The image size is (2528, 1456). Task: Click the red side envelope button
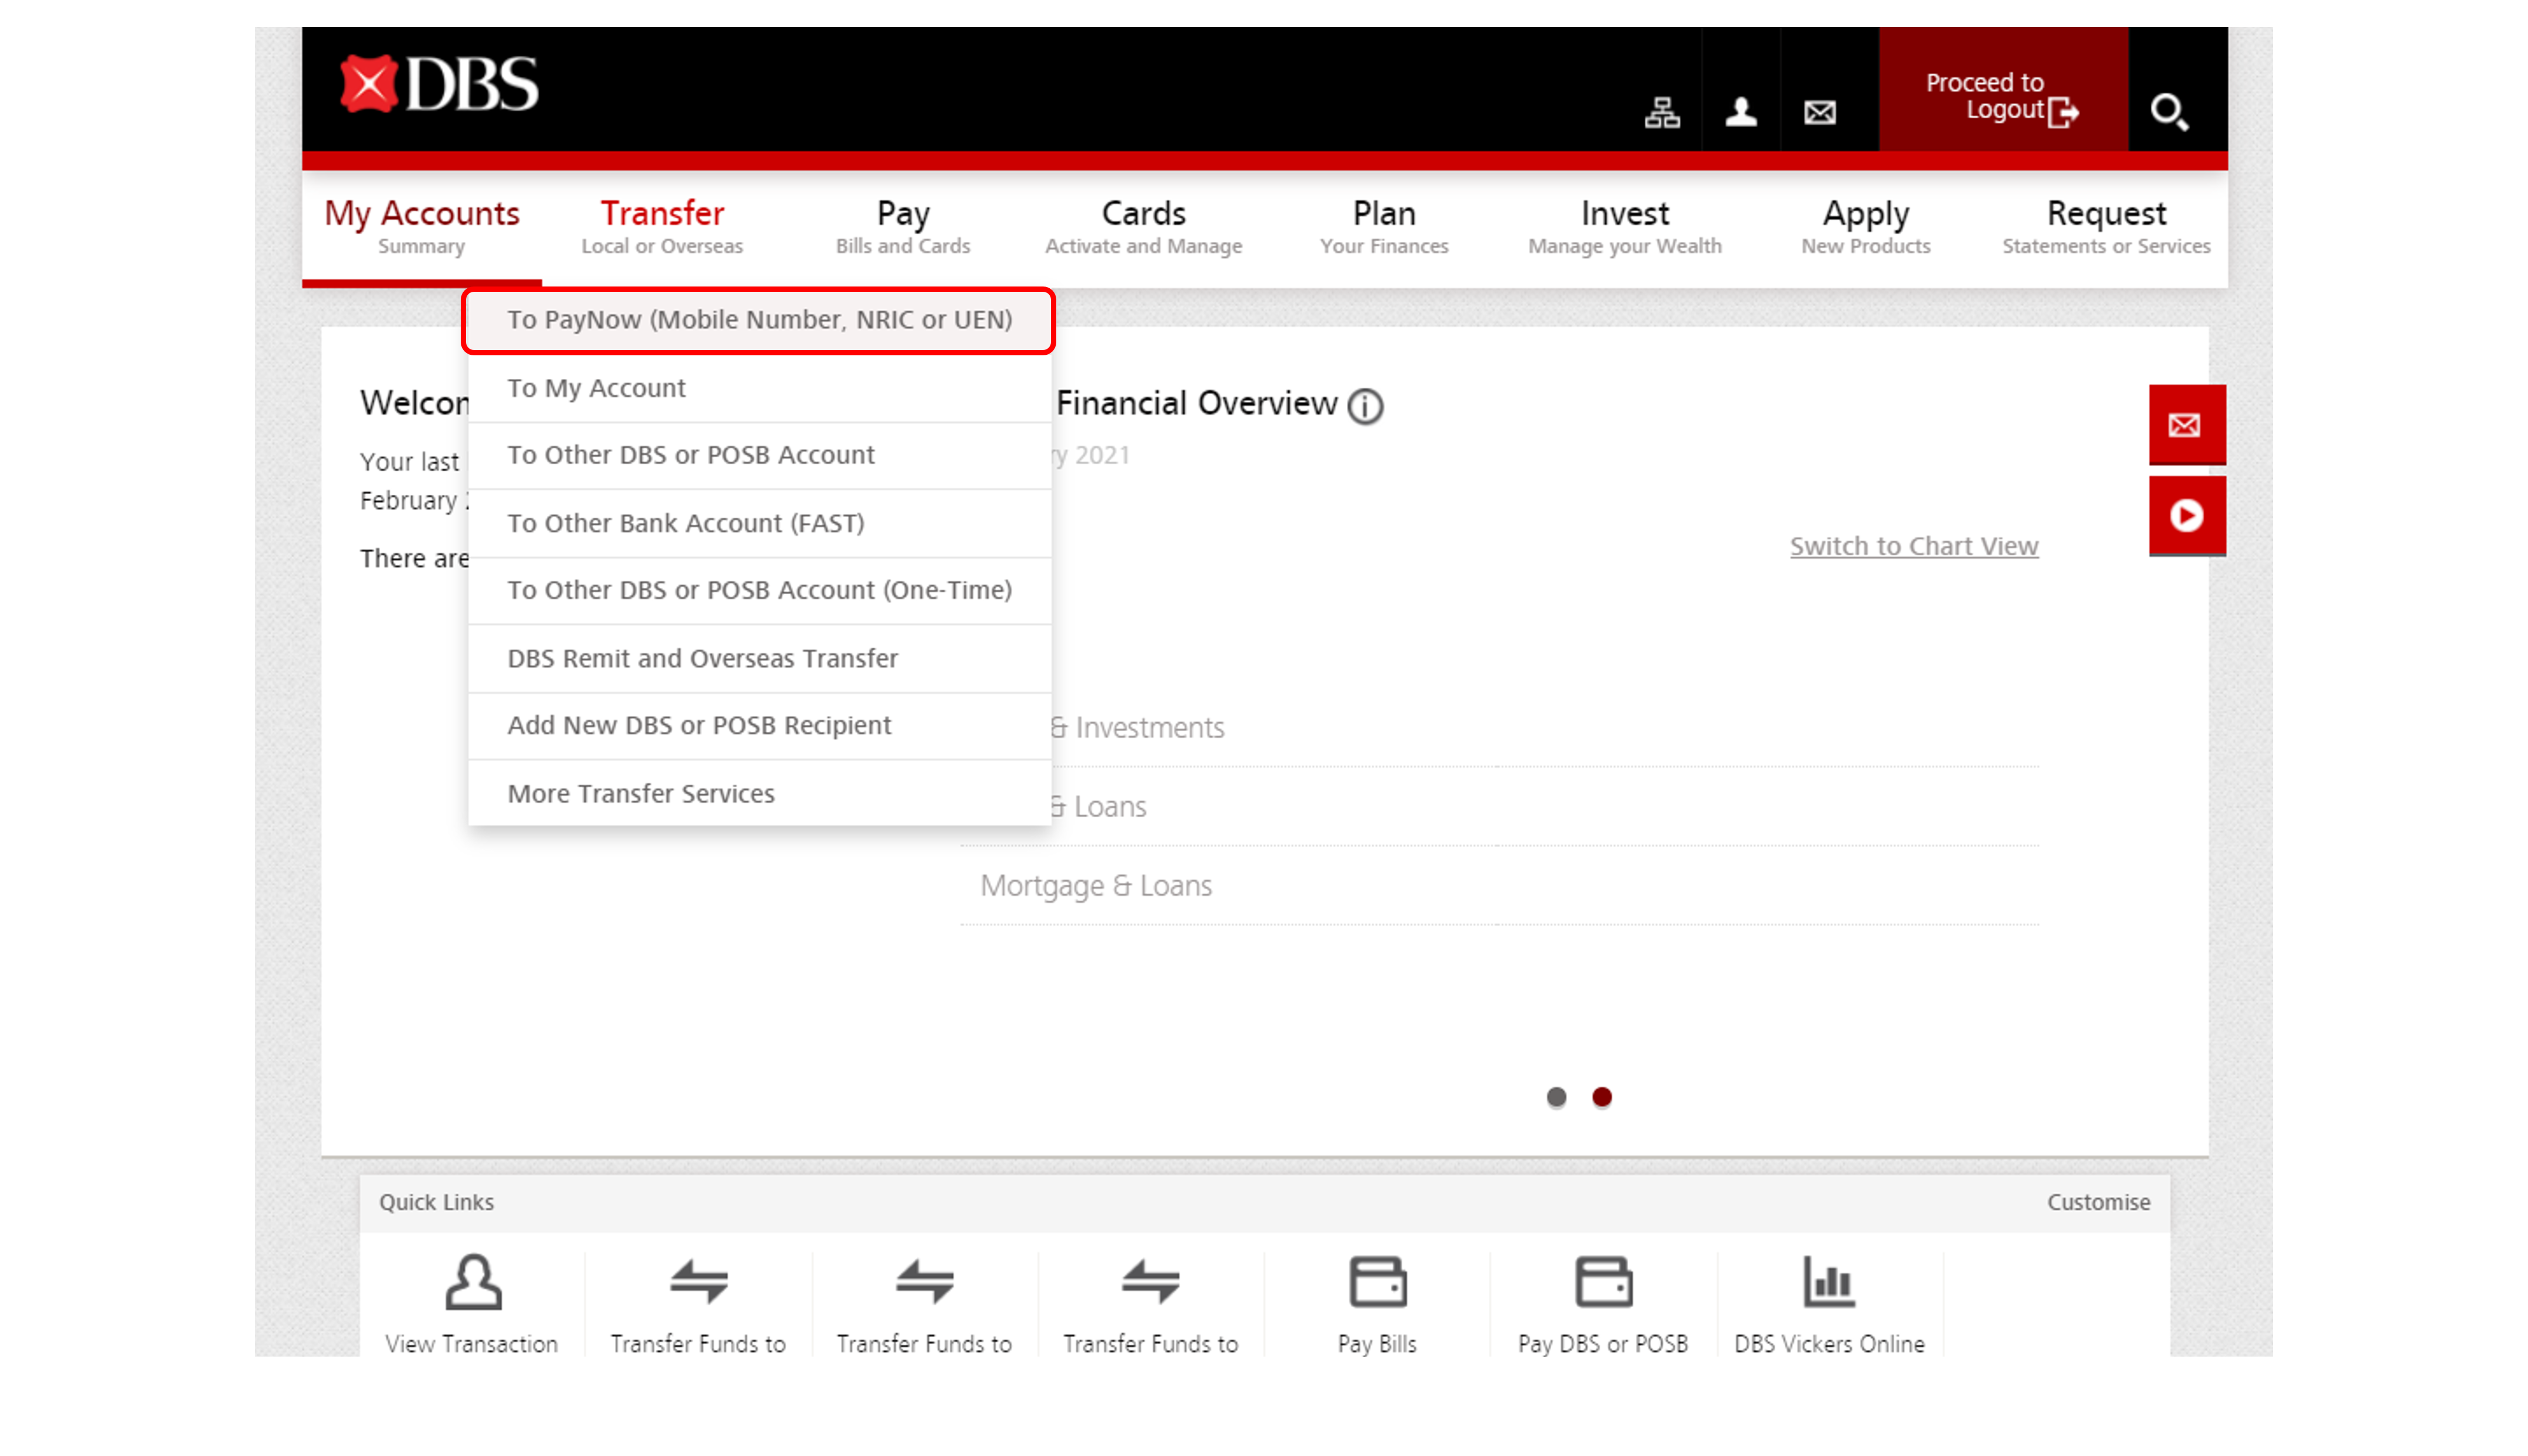pos(2186,425)
